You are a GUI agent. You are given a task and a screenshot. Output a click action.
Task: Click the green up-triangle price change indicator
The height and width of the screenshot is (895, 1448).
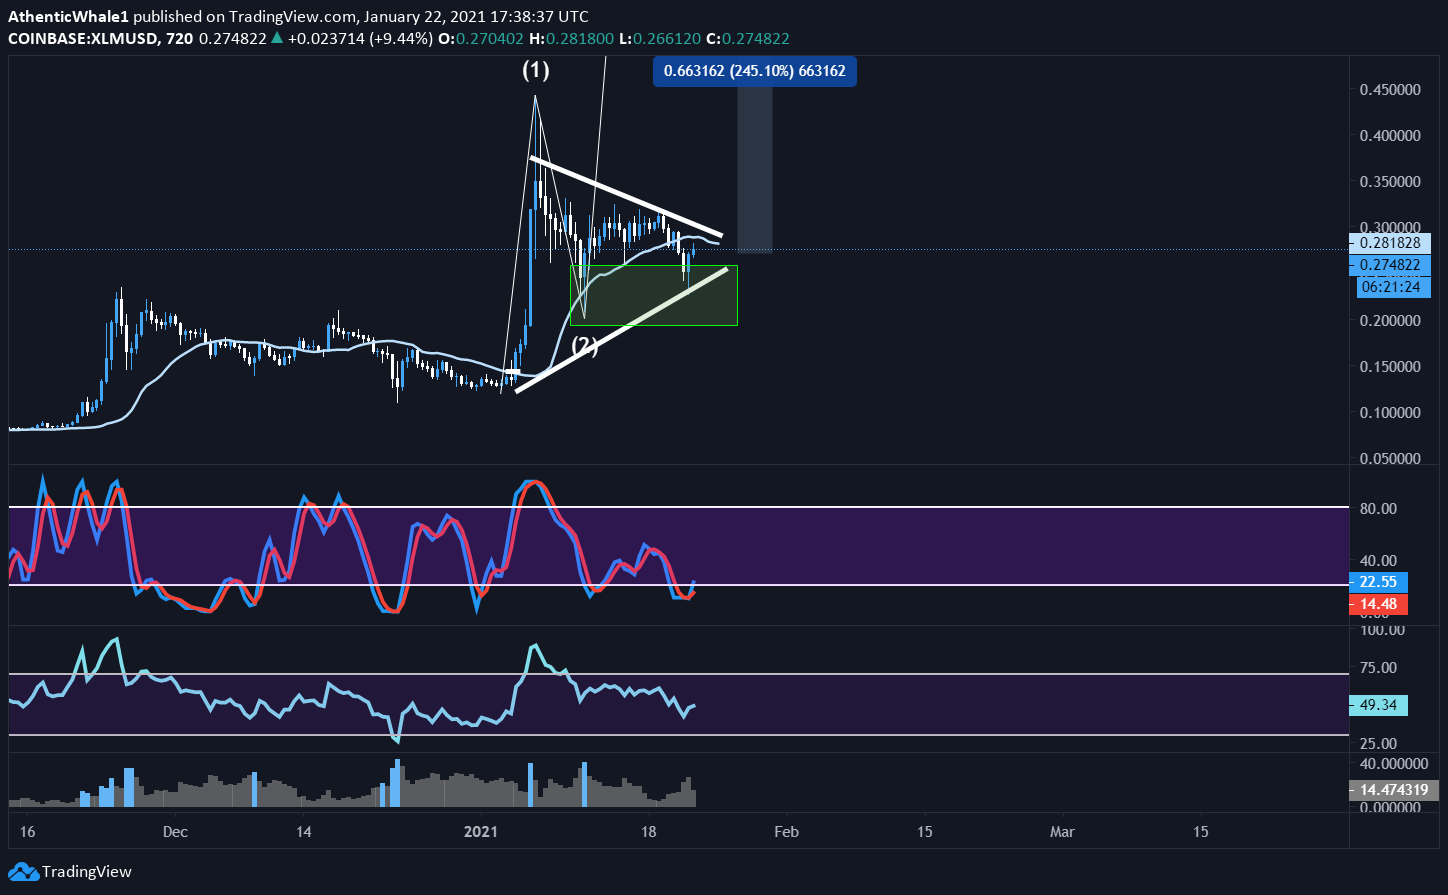(277, 38)
